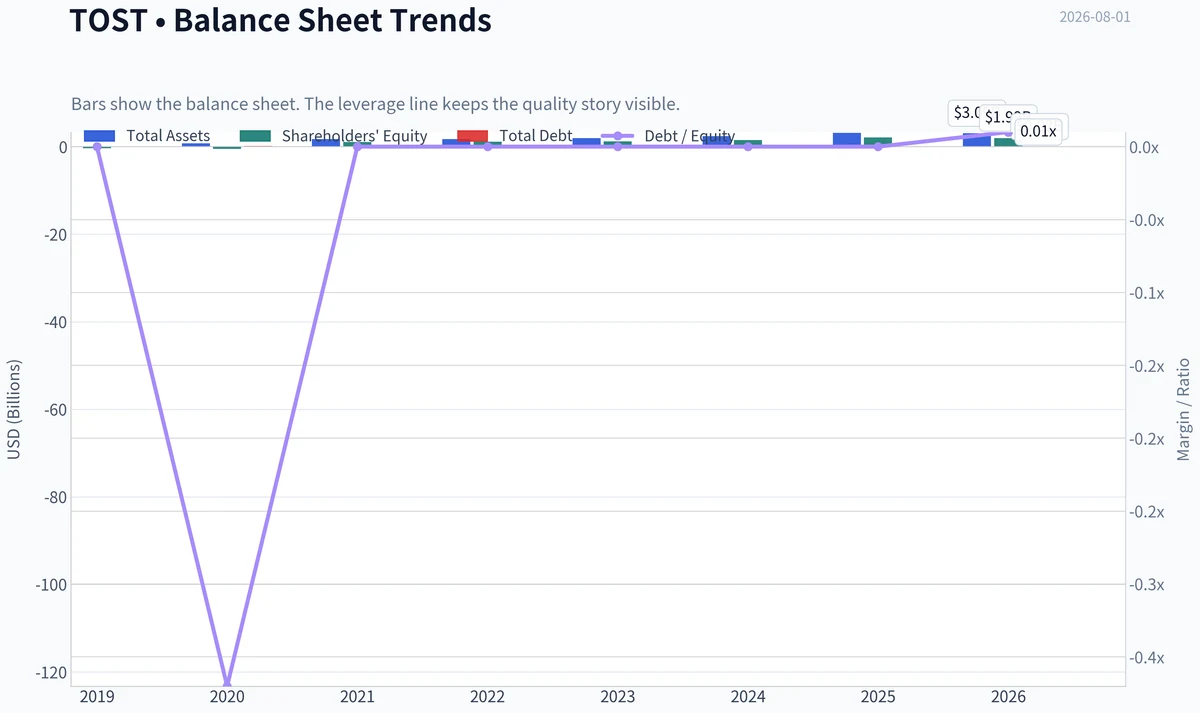Click the blue Total Assets legend swatch
Viewport: 1200px width, 713px height.
tap(100, 136)
